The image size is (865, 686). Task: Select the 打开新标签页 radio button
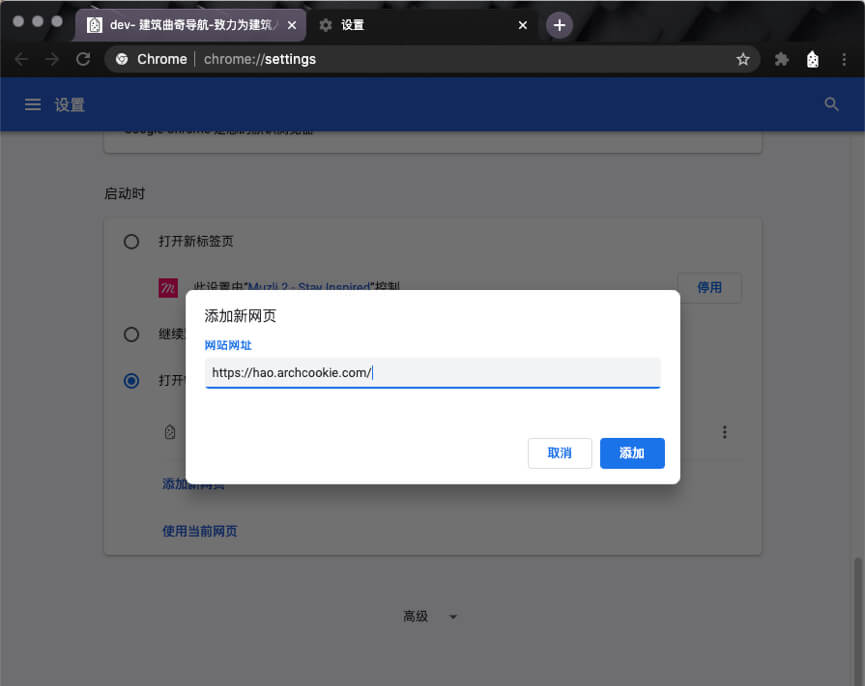tap(131, 242)
